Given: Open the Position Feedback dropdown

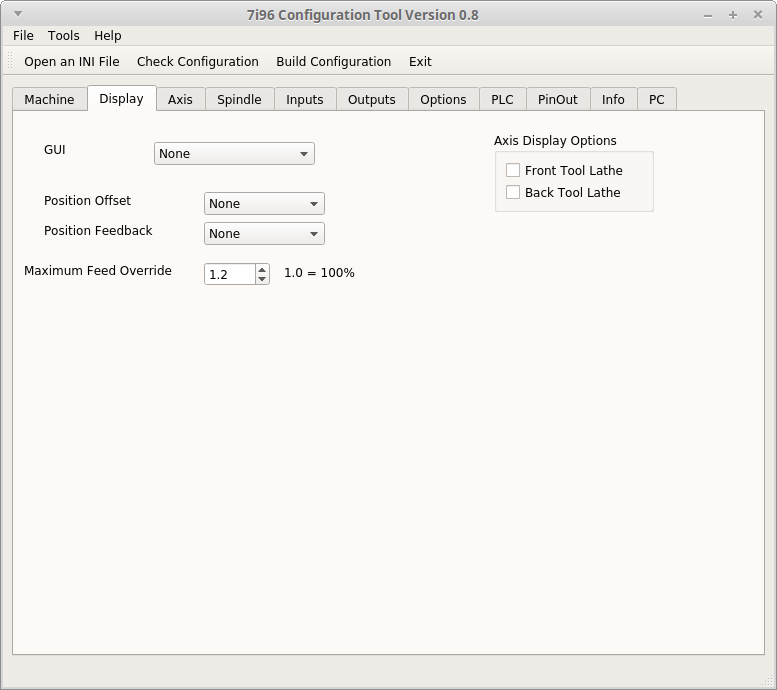Looking at the screenshot, I should coord(264,233).
